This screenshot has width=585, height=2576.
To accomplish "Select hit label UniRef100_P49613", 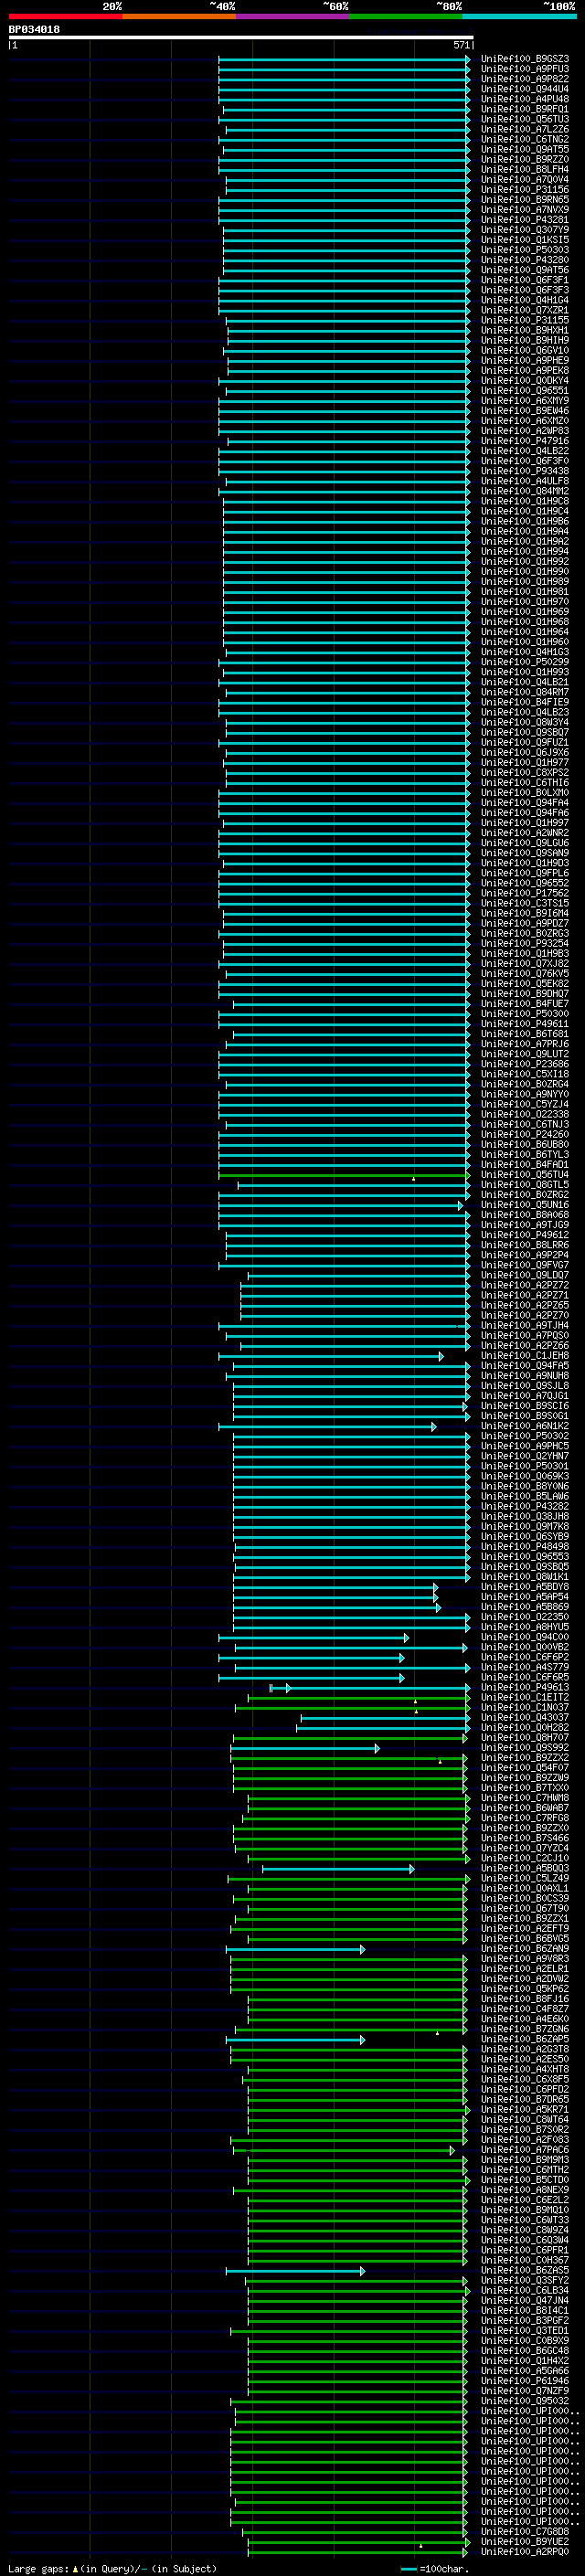I will [x=525, y=1687].
